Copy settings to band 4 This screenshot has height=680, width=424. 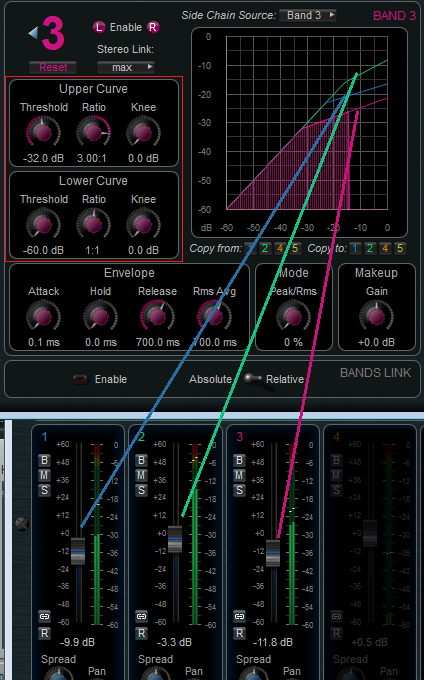(385, 248)
